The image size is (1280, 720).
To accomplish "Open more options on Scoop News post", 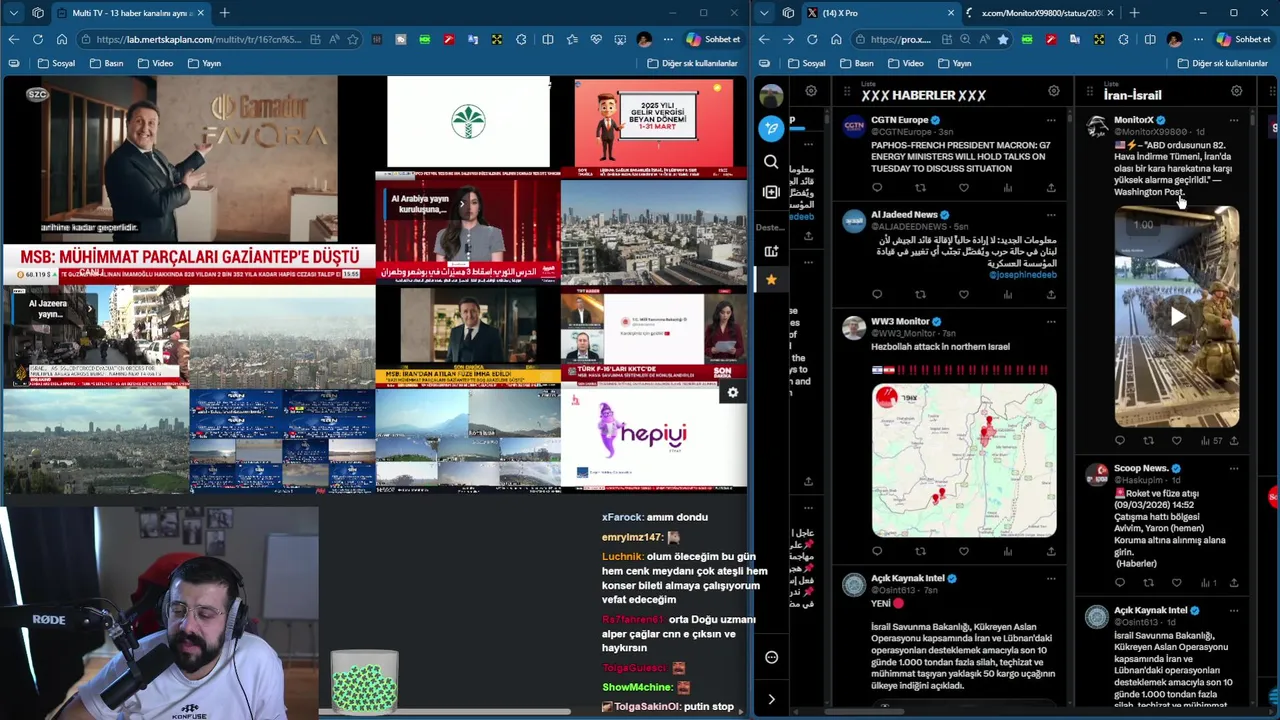I will point(1234,468).
